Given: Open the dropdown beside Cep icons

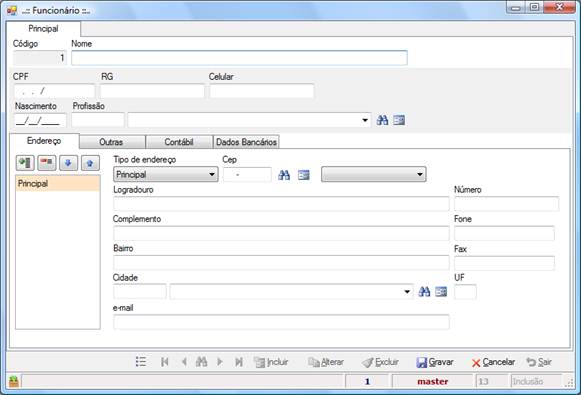Looking at the screenshot, I should coord(420,175).
